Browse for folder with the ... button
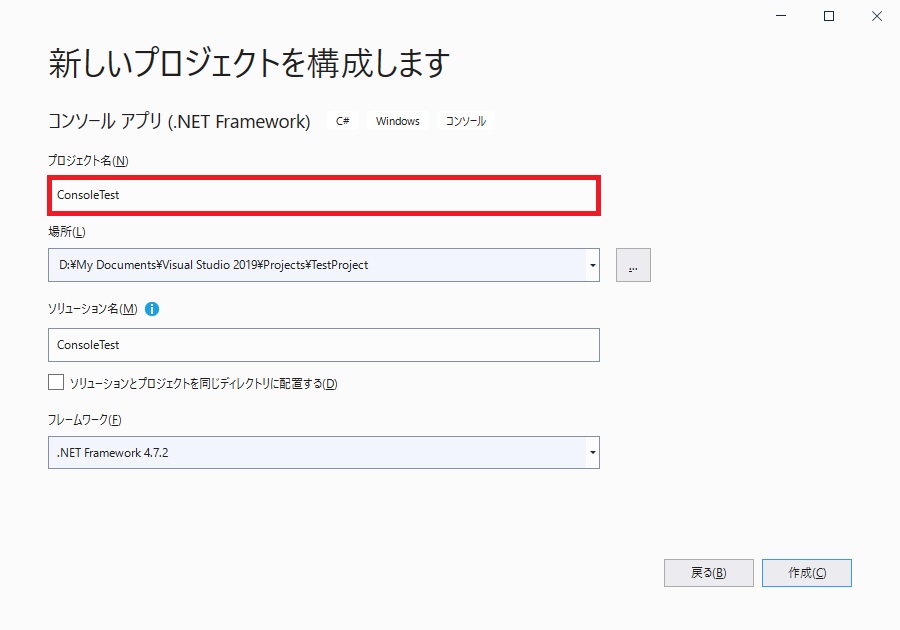 [633, 265]
